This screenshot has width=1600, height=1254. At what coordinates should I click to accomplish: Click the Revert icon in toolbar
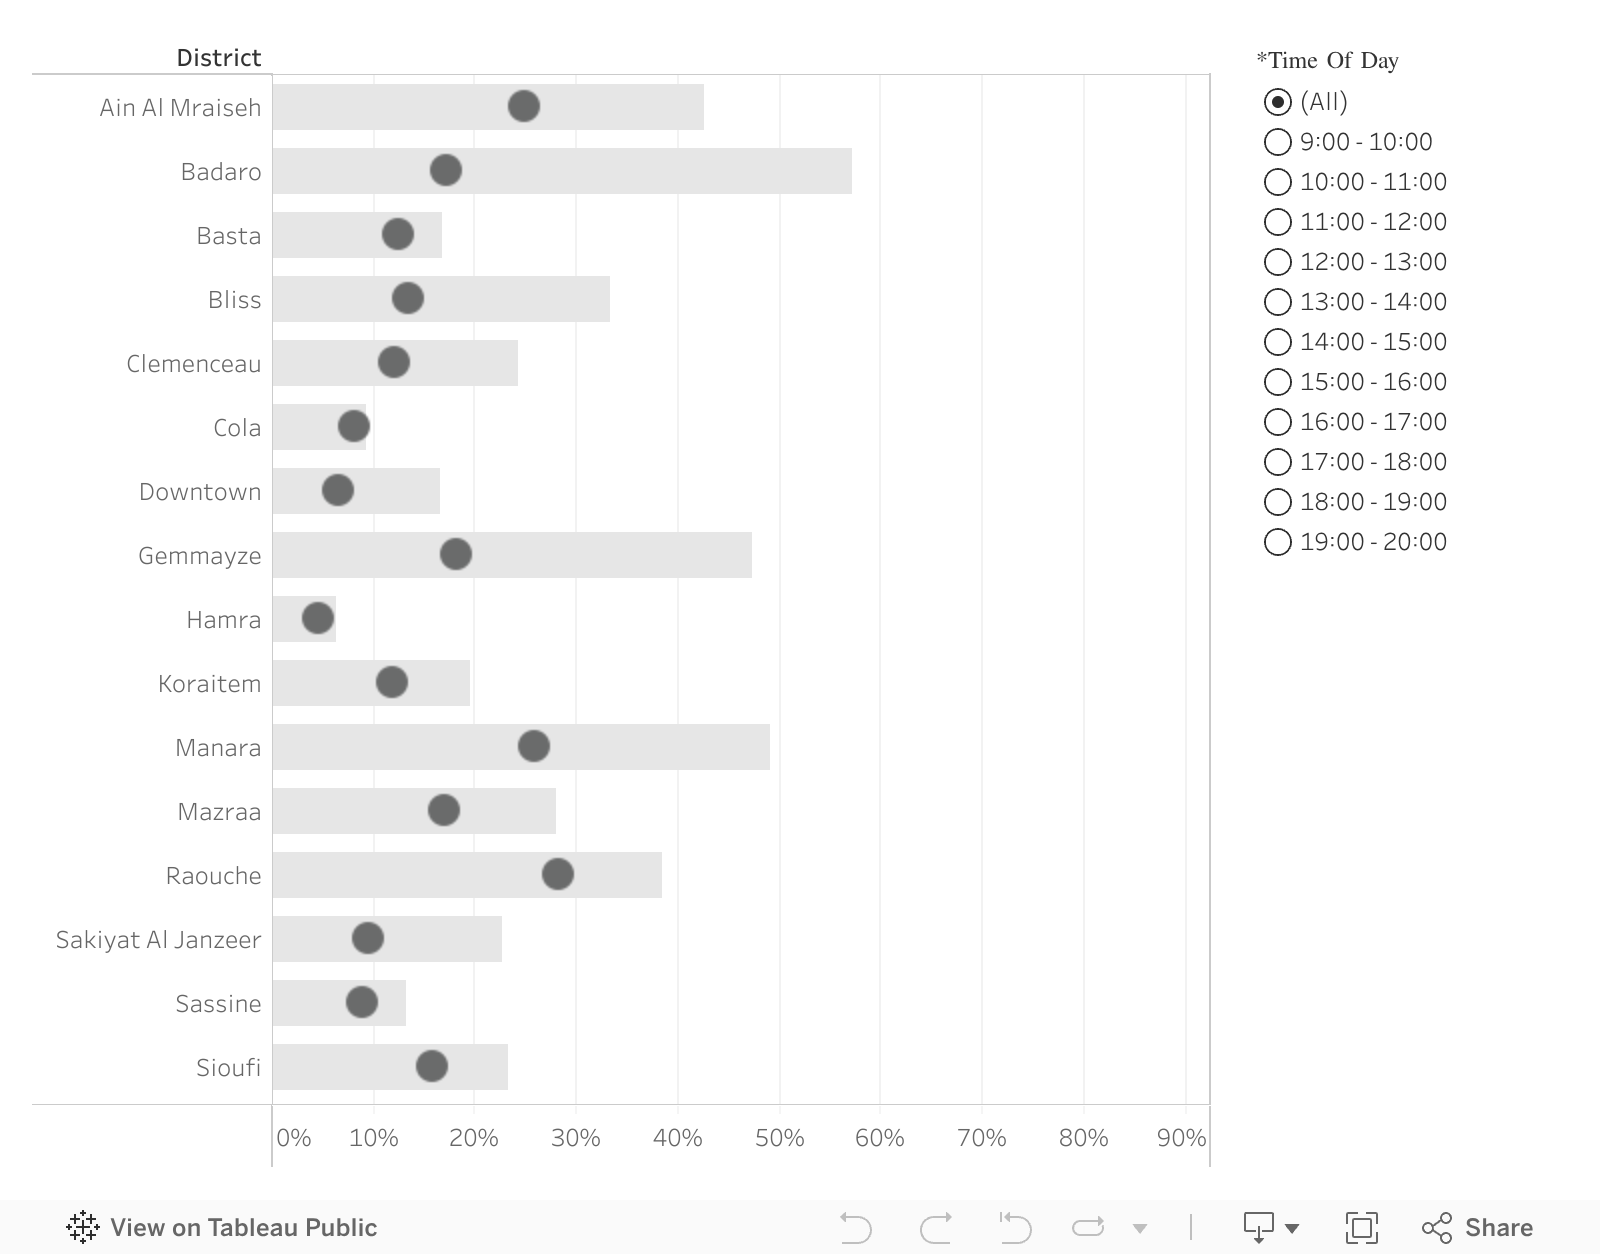click(1015, 1227)
